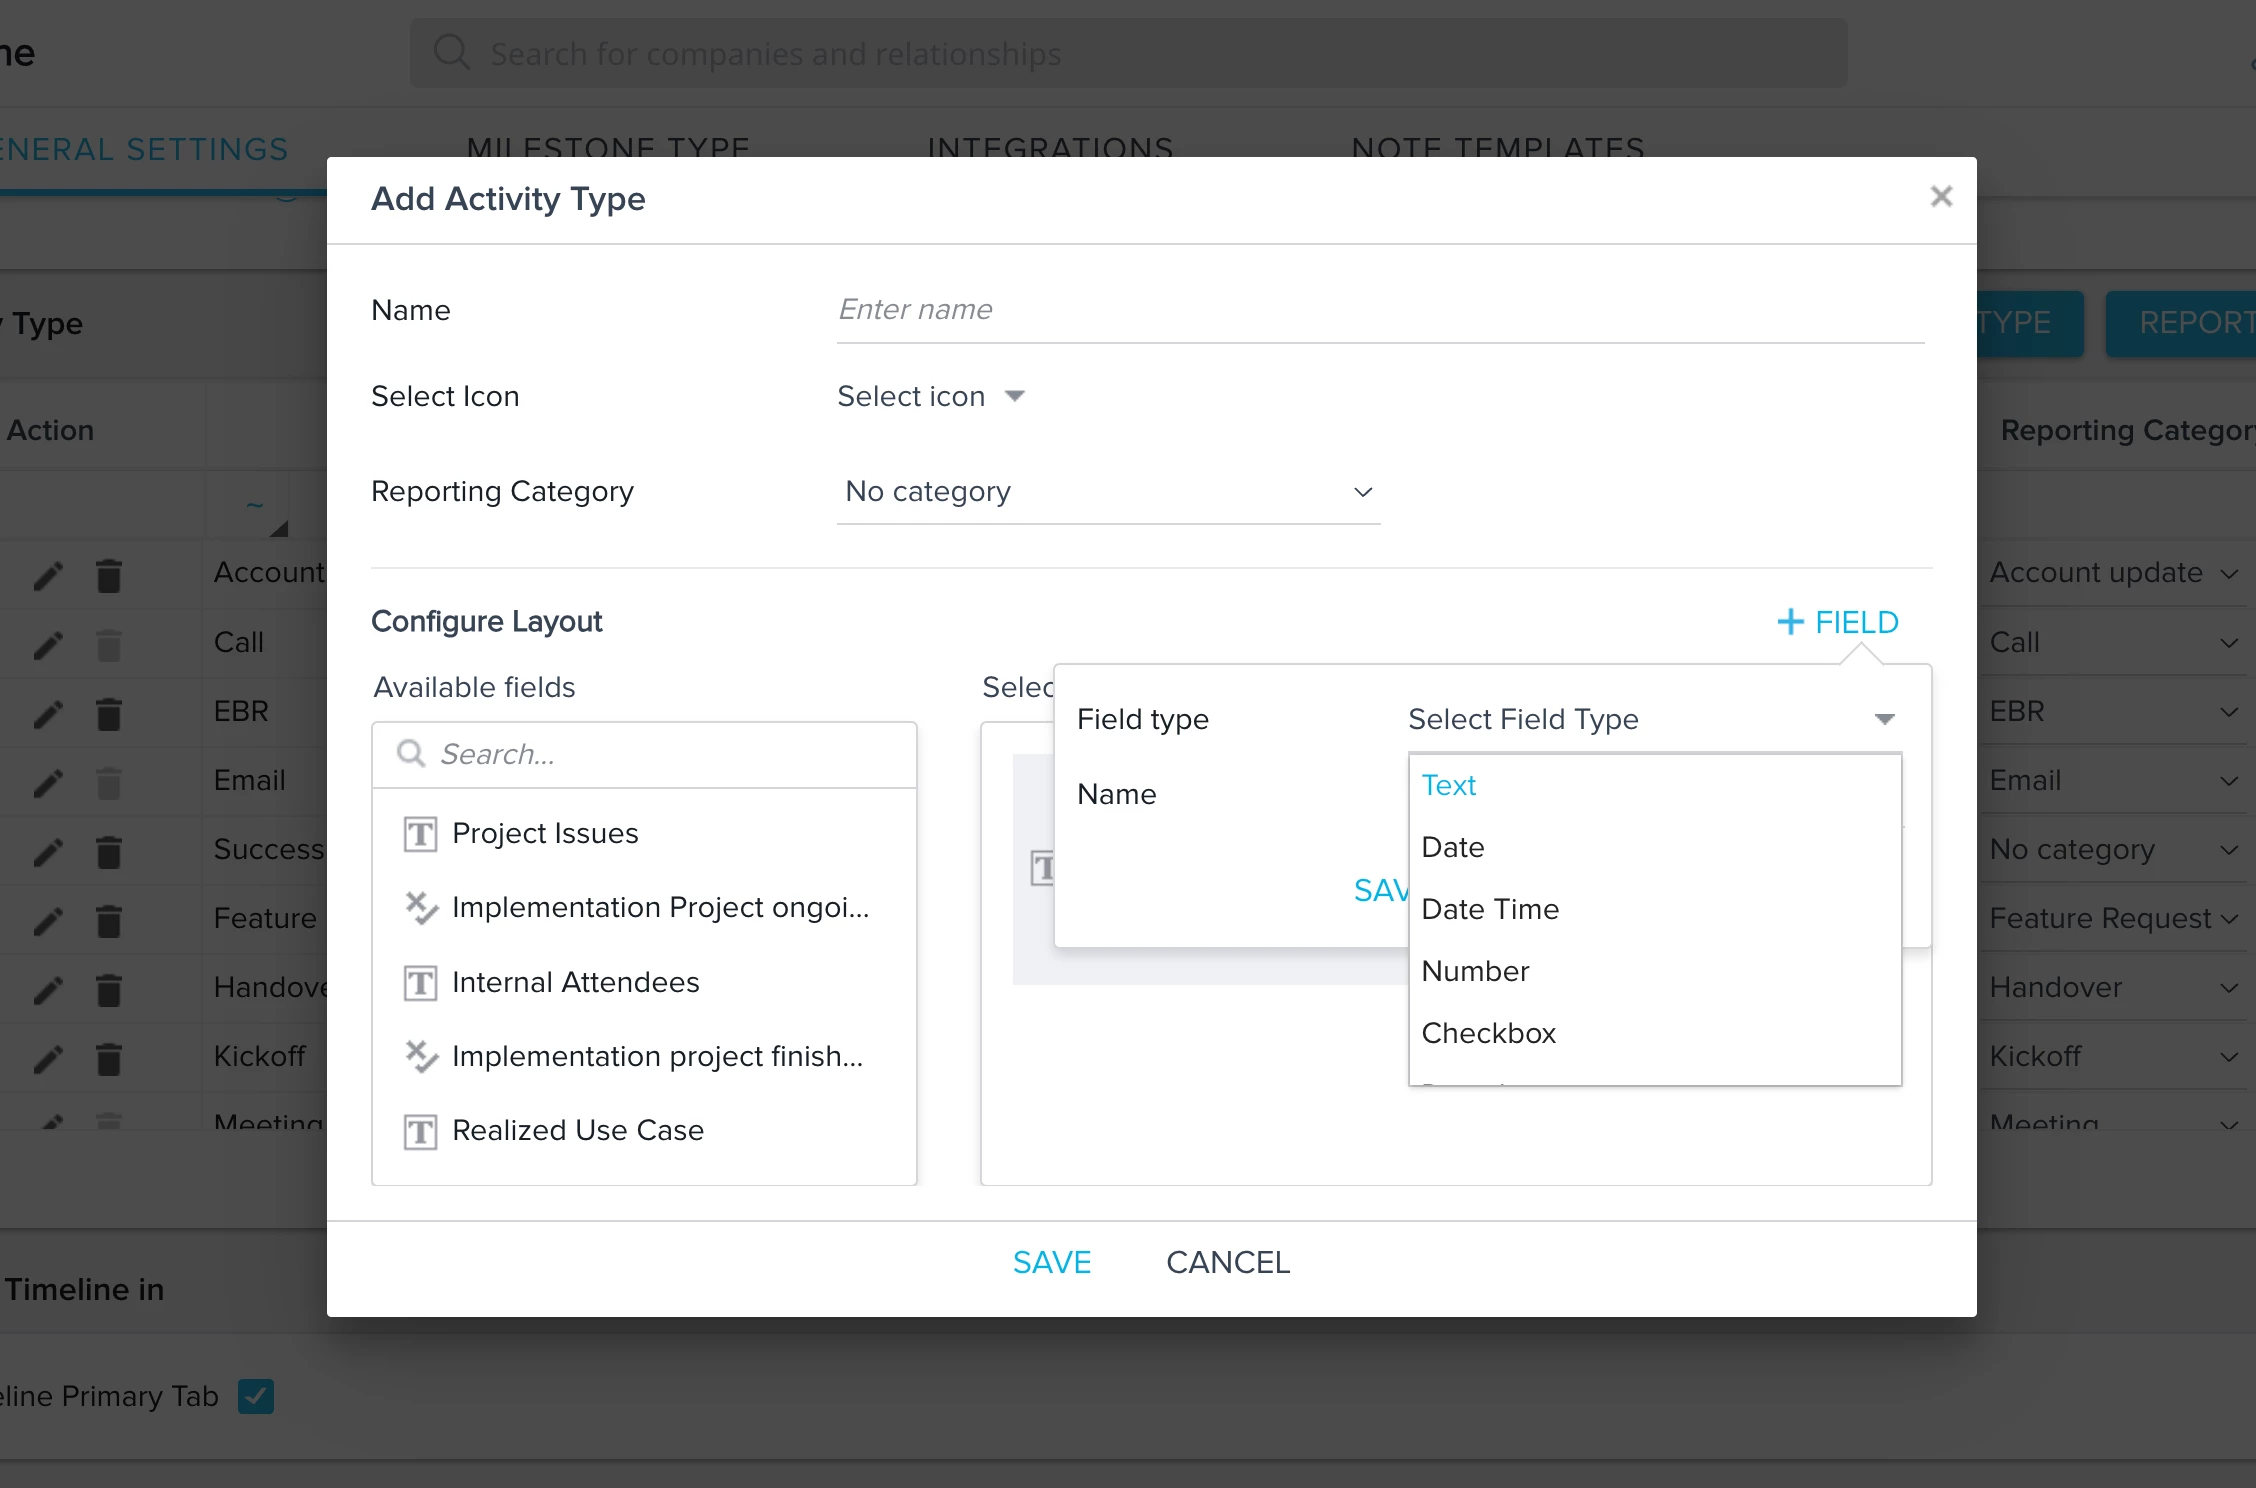The image size is (2256, 1488).
Task: Open the Select Field Type dropdown
Action: pos(1654,719)
